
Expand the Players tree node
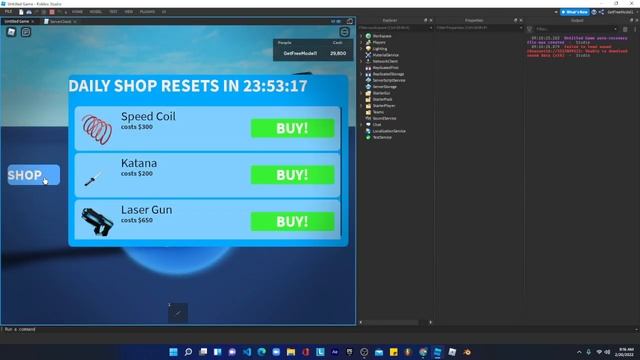(x=361, y=42)
